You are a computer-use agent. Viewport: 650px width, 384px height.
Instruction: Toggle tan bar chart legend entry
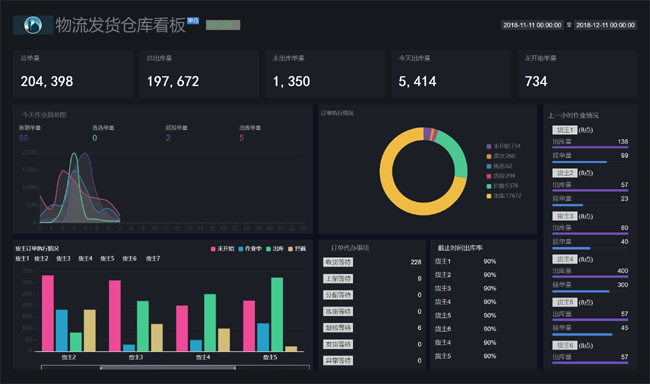(x=297, y=249)
